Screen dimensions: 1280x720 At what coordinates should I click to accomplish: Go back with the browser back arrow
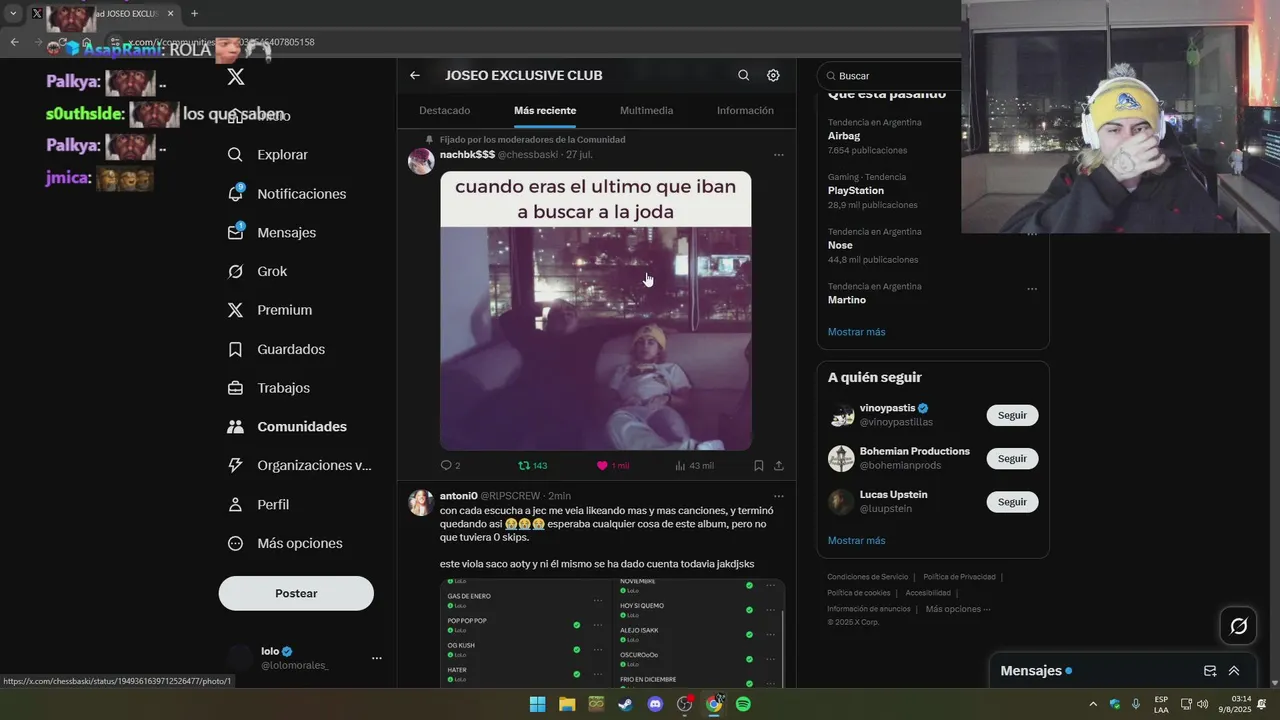click(14, 42)
